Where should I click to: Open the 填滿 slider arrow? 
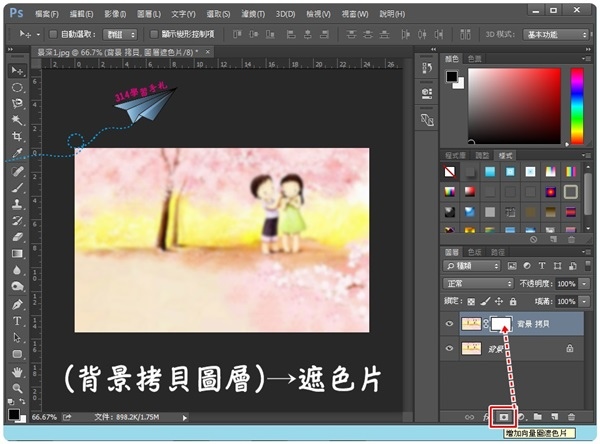(584, 302)
